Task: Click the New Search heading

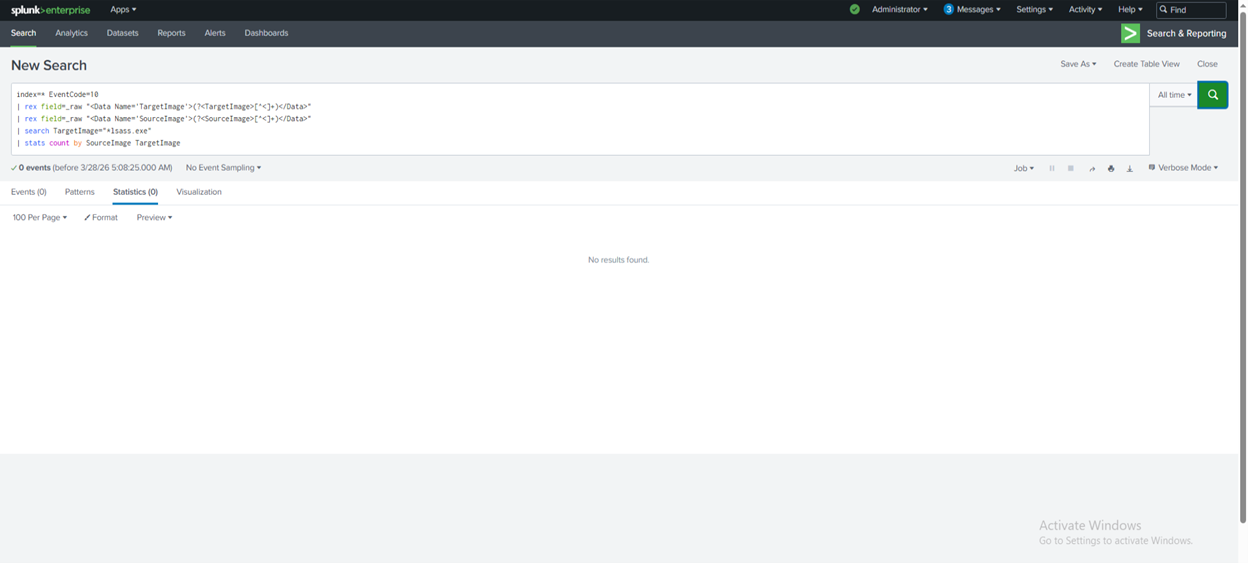Action: coord(49,65)
